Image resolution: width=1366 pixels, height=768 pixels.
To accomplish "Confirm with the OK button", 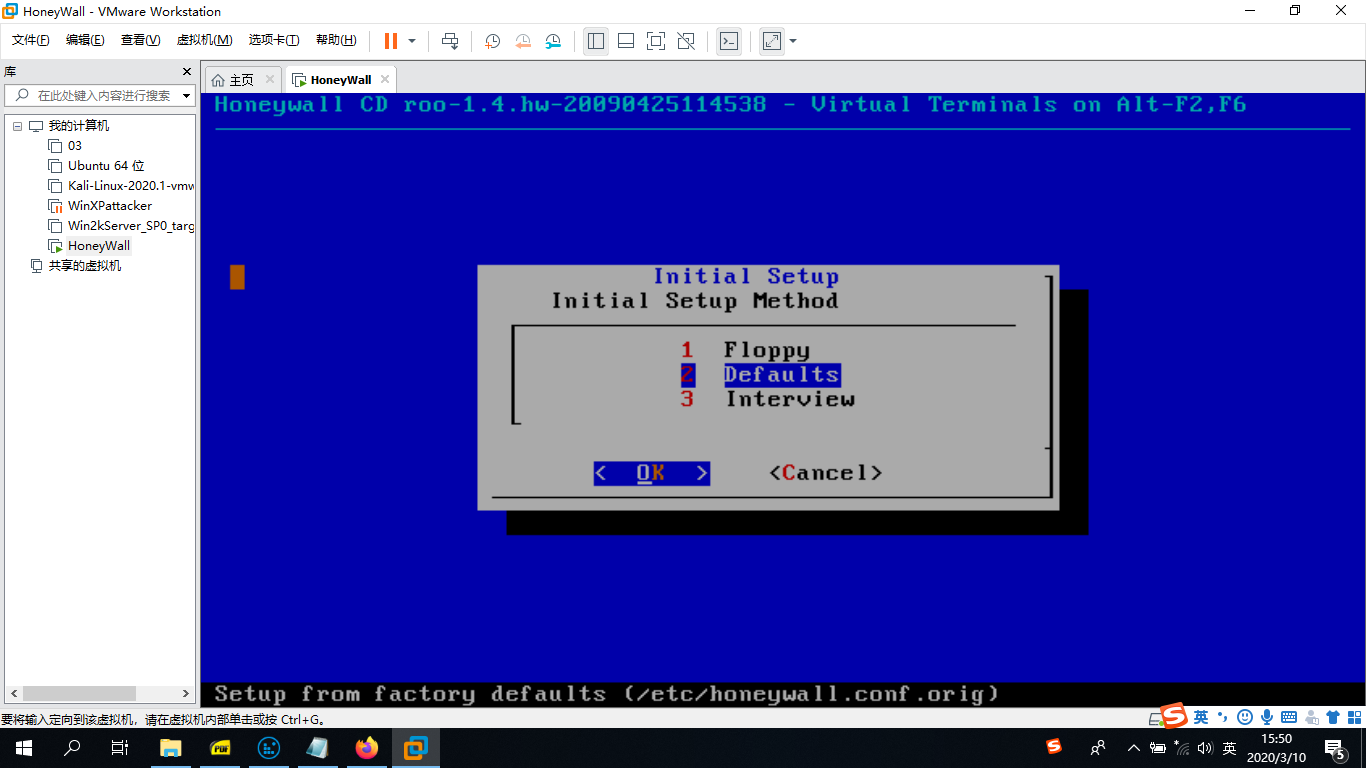I will [651, 473].
